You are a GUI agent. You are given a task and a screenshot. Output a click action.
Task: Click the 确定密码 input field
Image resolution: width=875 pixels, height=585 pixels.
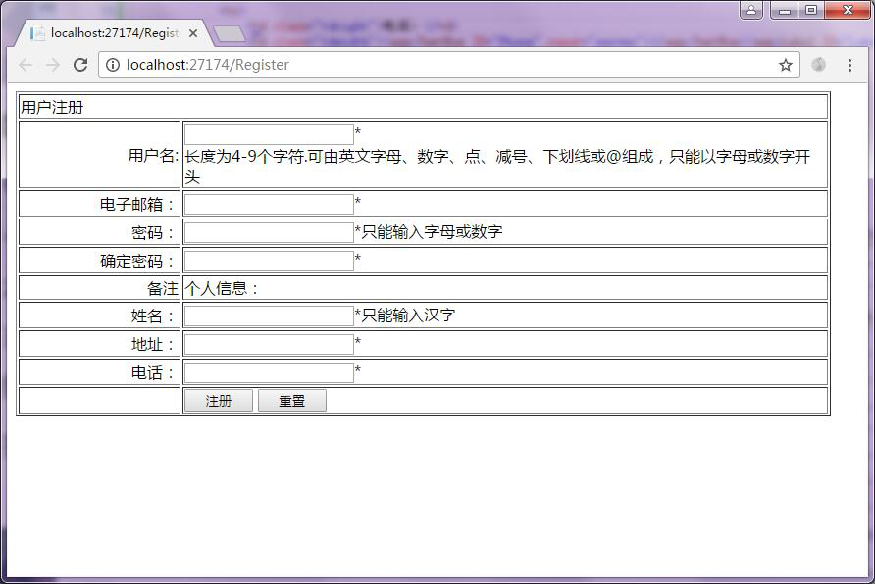coord(268,261)
